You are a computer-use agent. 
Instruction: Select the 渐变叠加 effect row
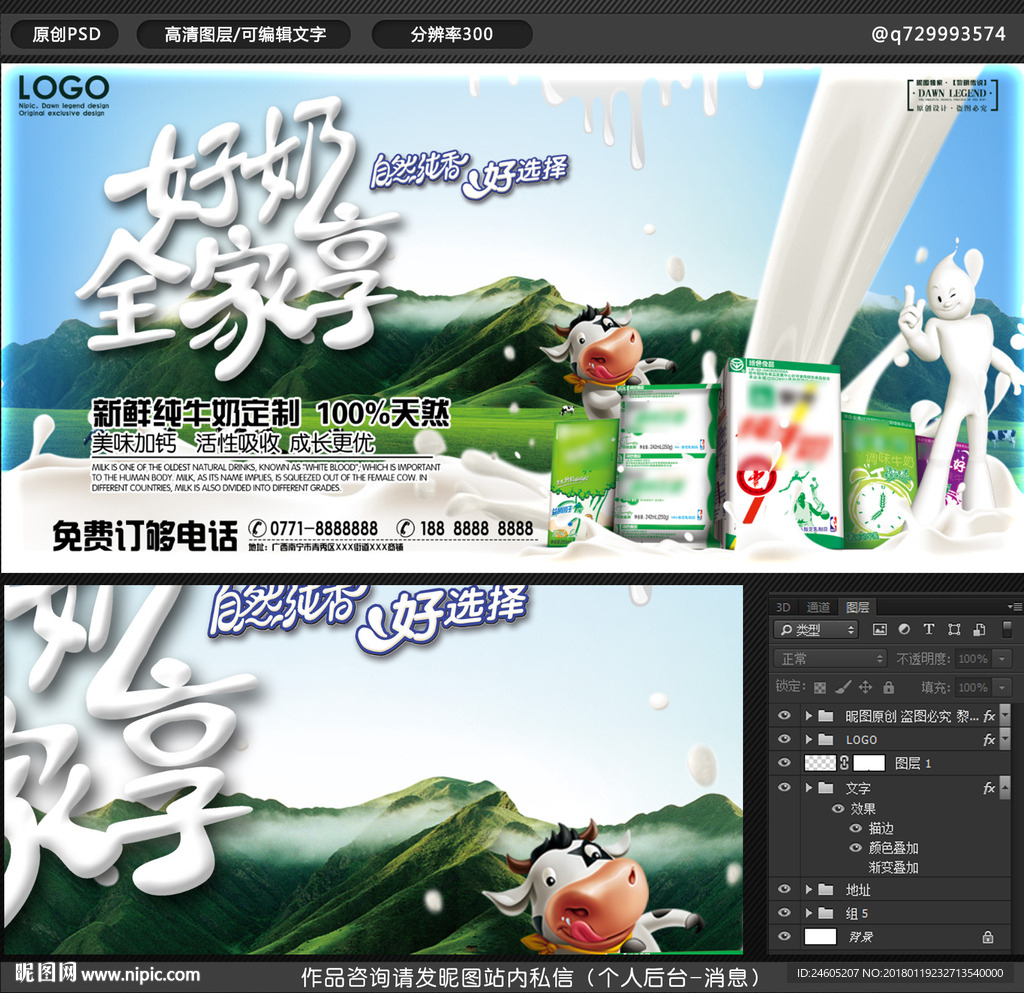(x=893, y=868)
